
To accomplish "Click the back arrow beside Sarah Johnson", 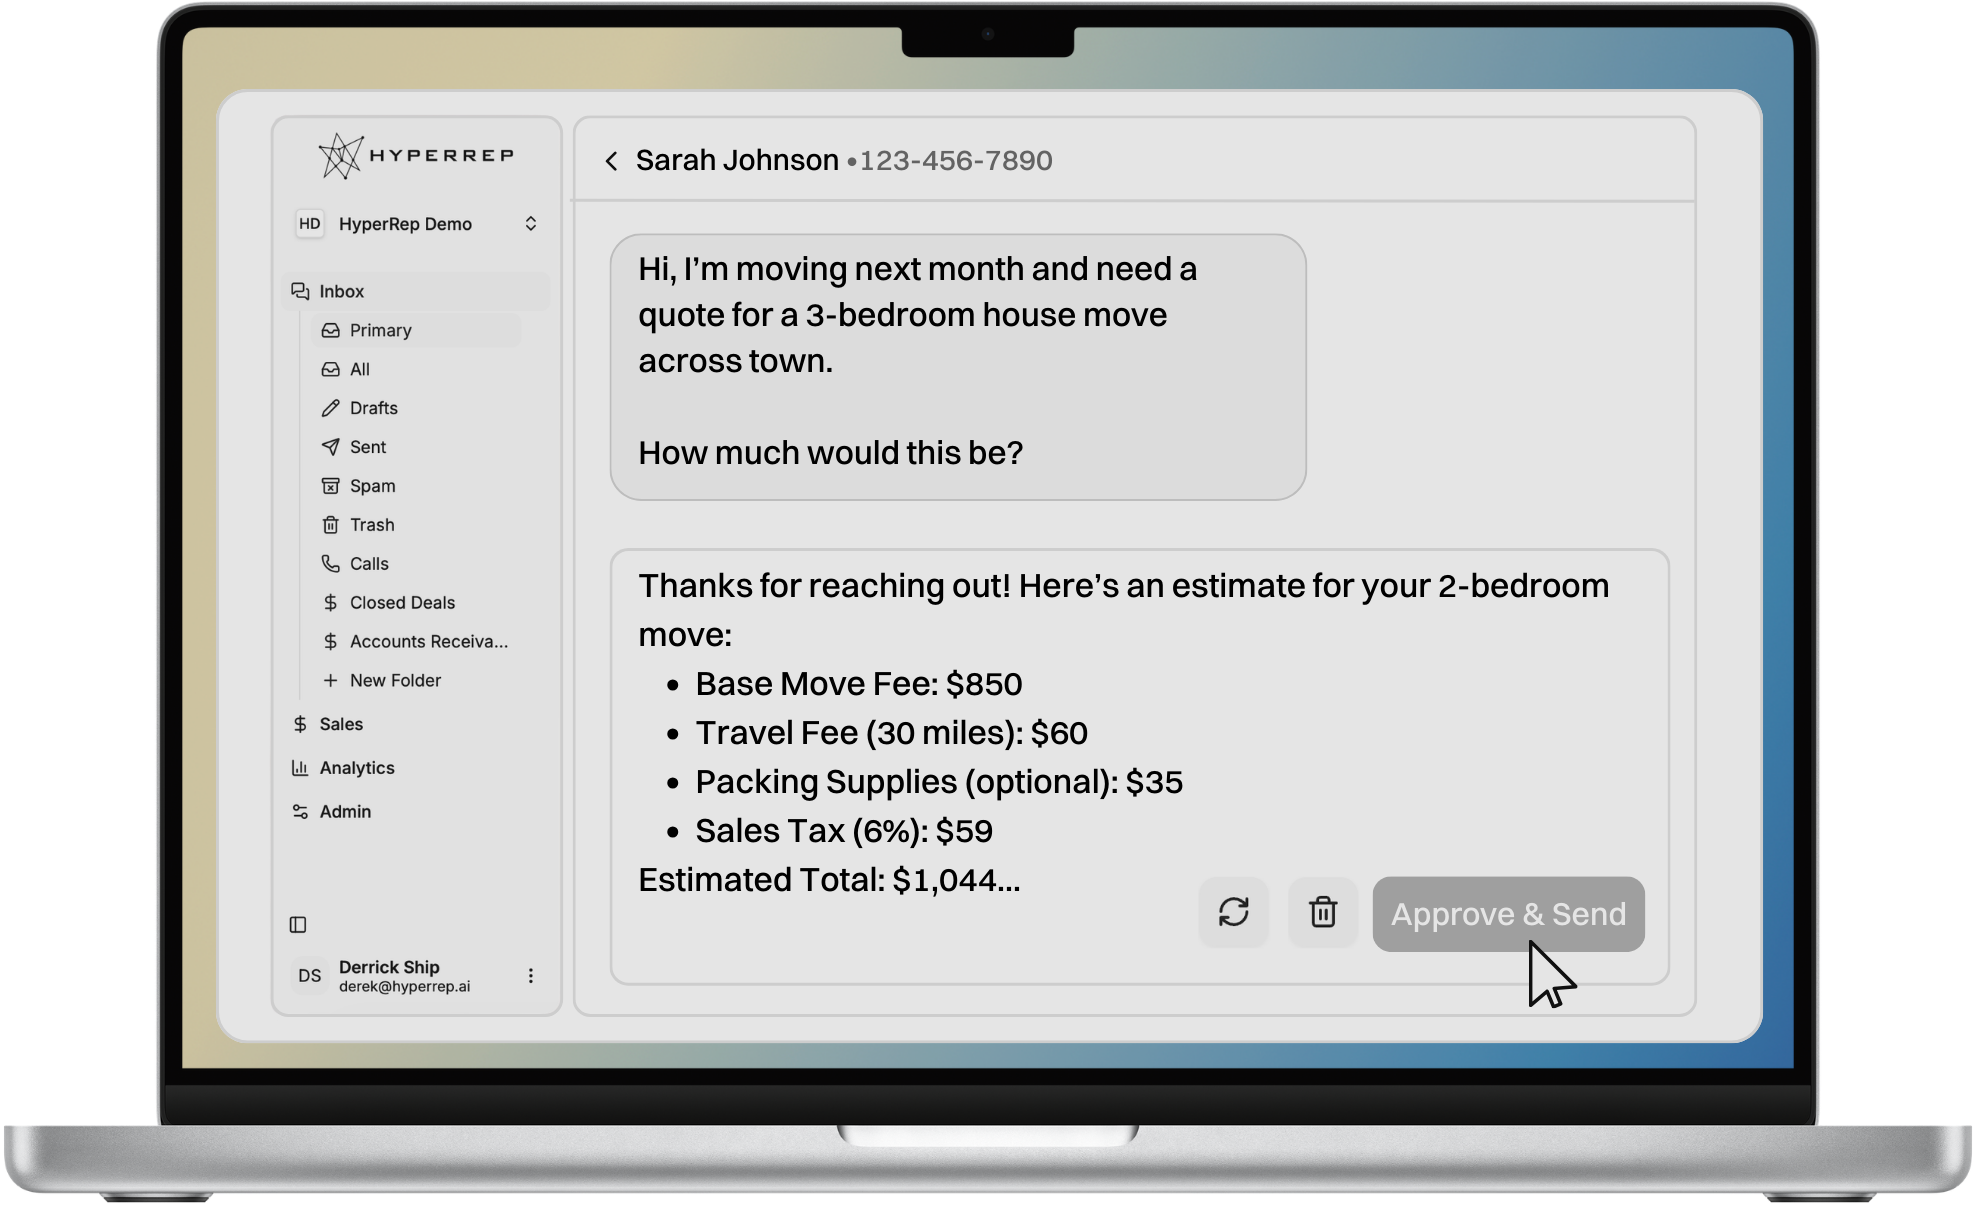I will [x=611, y=161].
